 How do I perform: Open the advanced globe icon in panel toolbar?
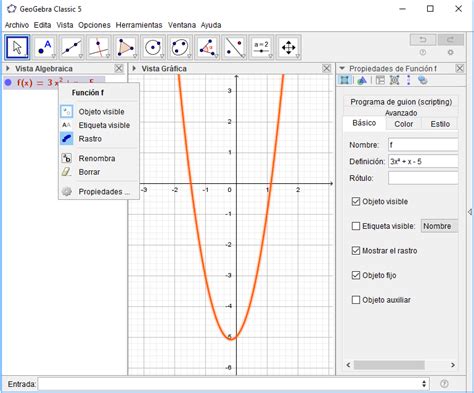(x=423, y=80)
